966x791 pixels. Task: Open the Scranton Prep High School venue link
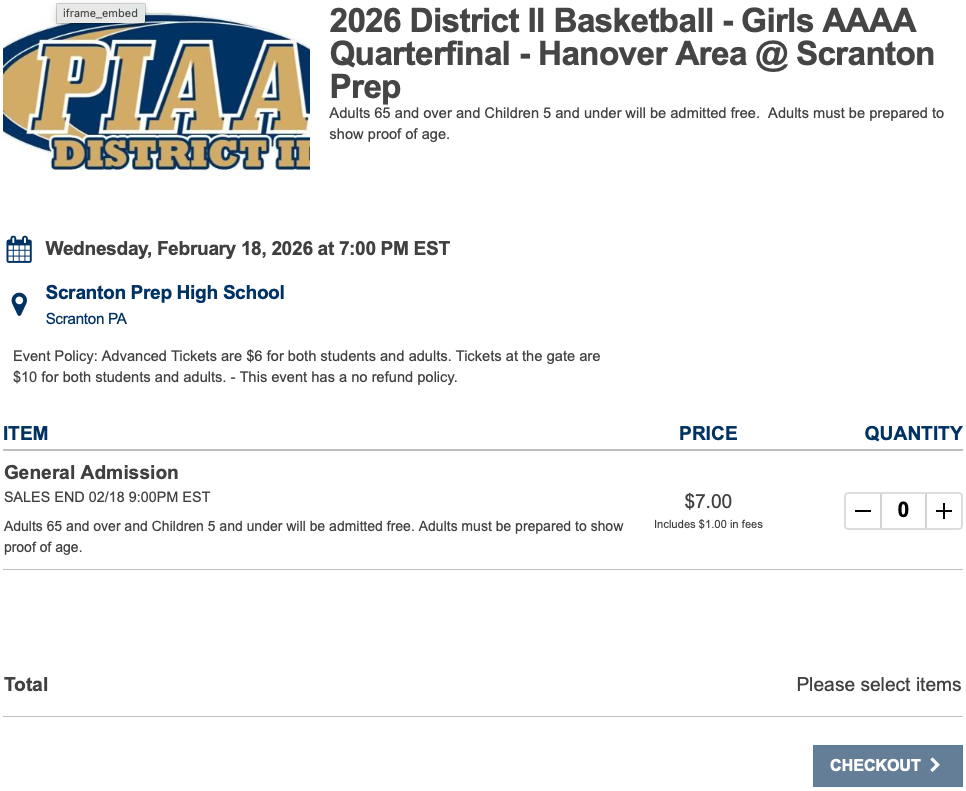(164, 292)
